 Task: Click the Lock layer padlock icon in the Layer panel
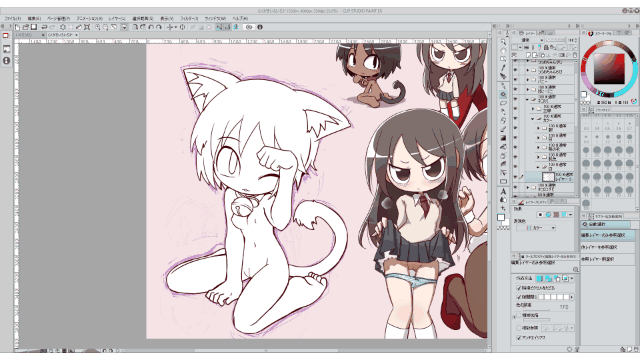tap(546, 48)
